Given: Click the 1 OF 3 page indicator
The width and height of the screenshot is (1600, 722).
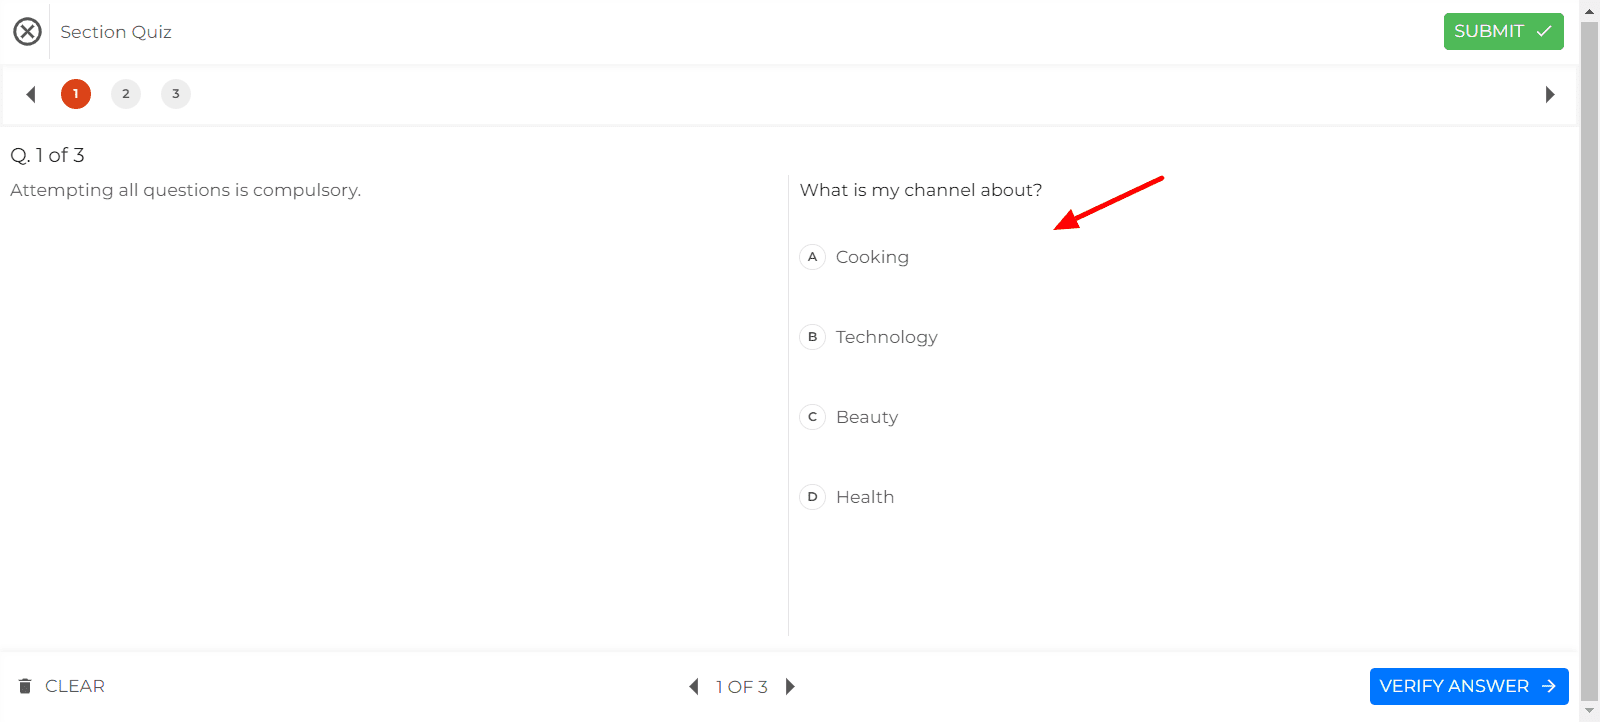Looking at the screenshot, I should tap(741, 687).
